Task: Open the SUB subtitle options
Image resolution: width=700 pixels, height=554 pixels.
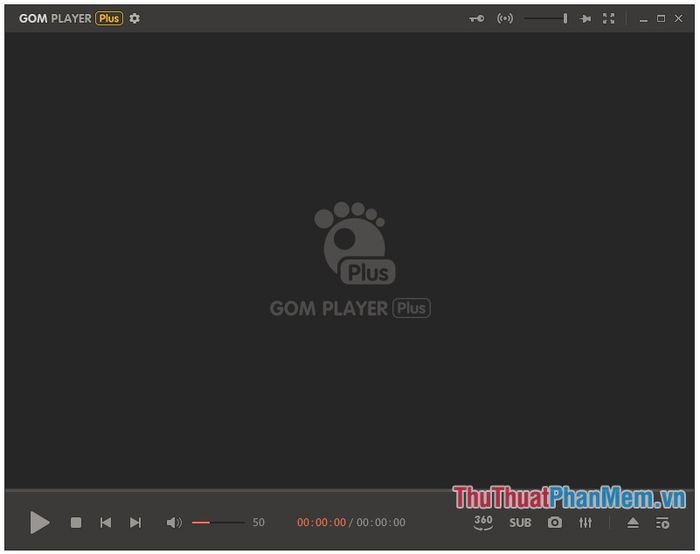Action: tap(520, 523)
